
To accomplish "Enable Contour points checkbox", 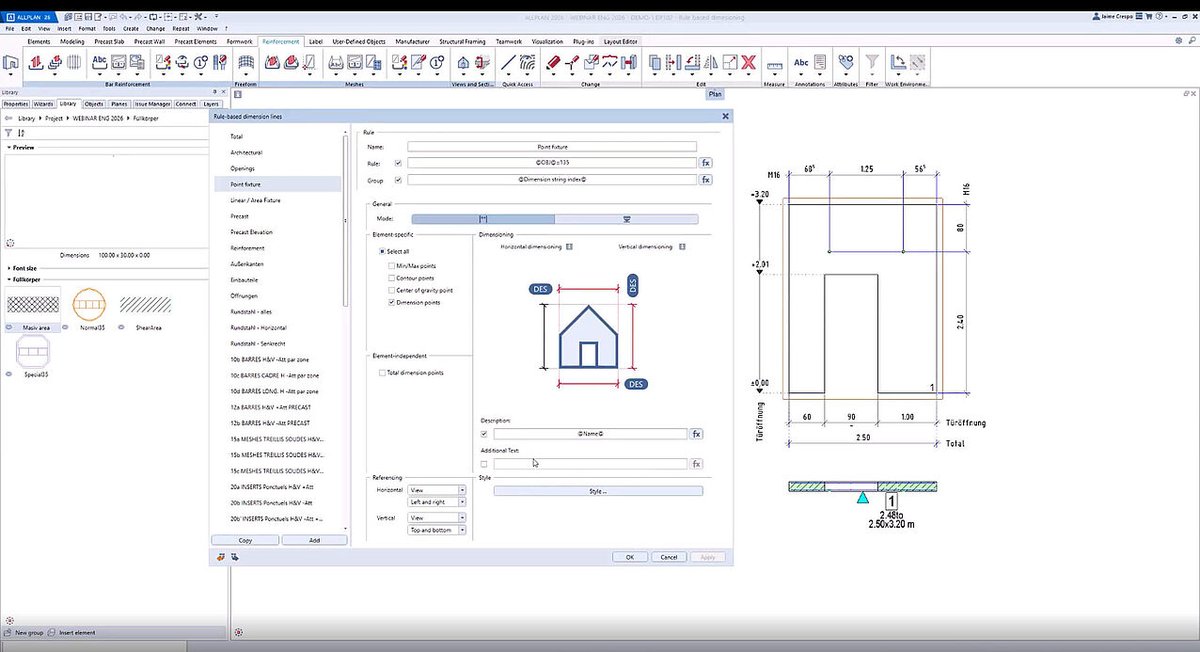I will point(392,277).
